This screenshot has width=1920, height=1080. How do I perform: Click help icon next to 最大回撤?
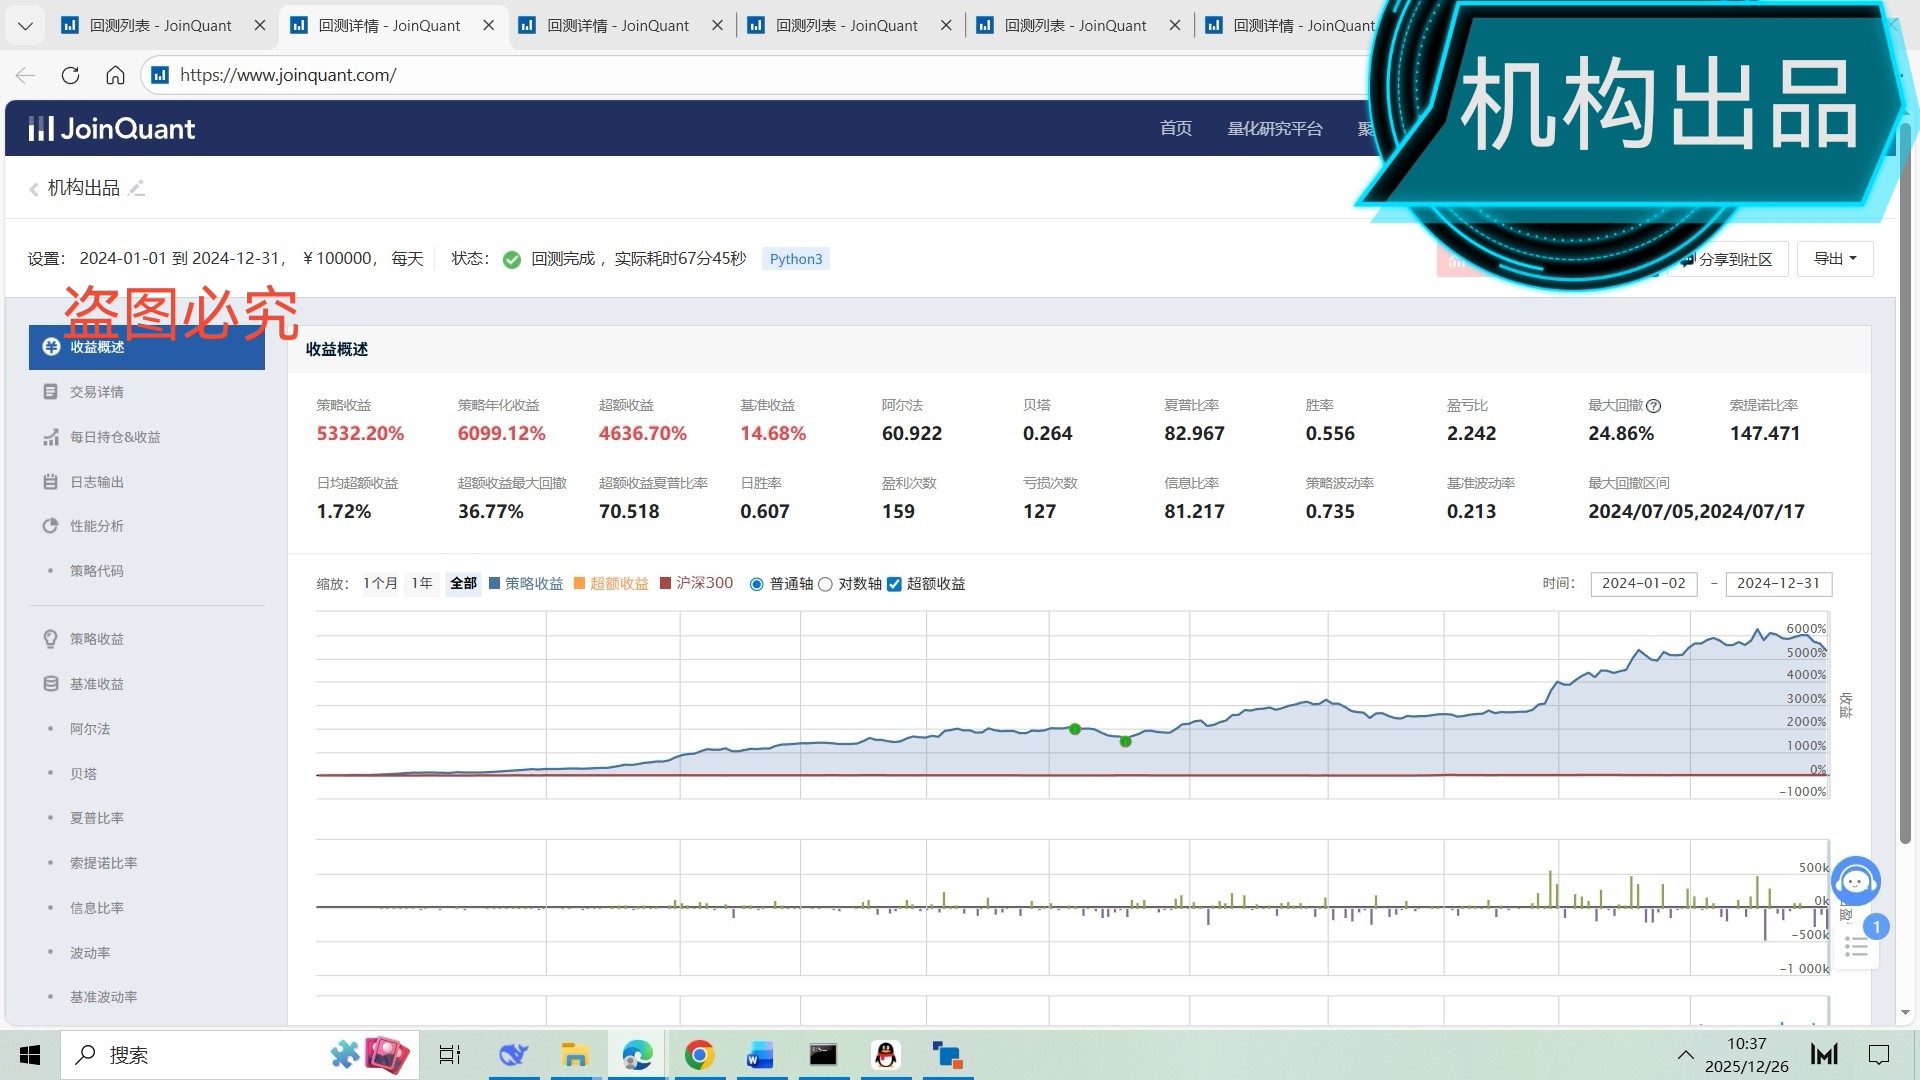coord(1653,406)
